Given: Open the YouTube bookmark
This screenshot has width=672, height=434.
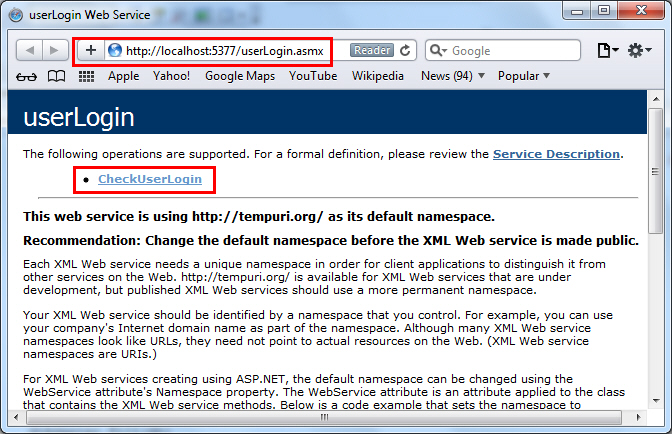Looking at the screenshot, I should click(313, 76).
